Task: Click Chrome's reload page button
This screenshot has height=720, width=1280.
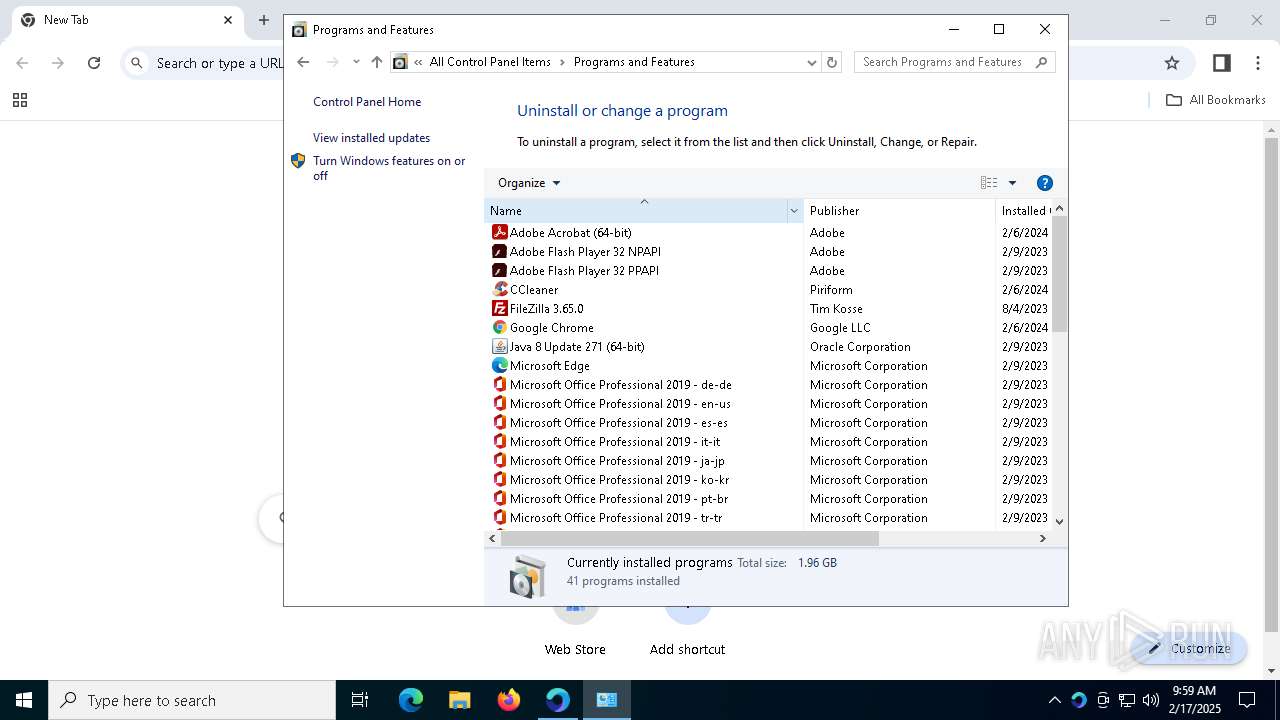Action: click(x=94, y=63)
